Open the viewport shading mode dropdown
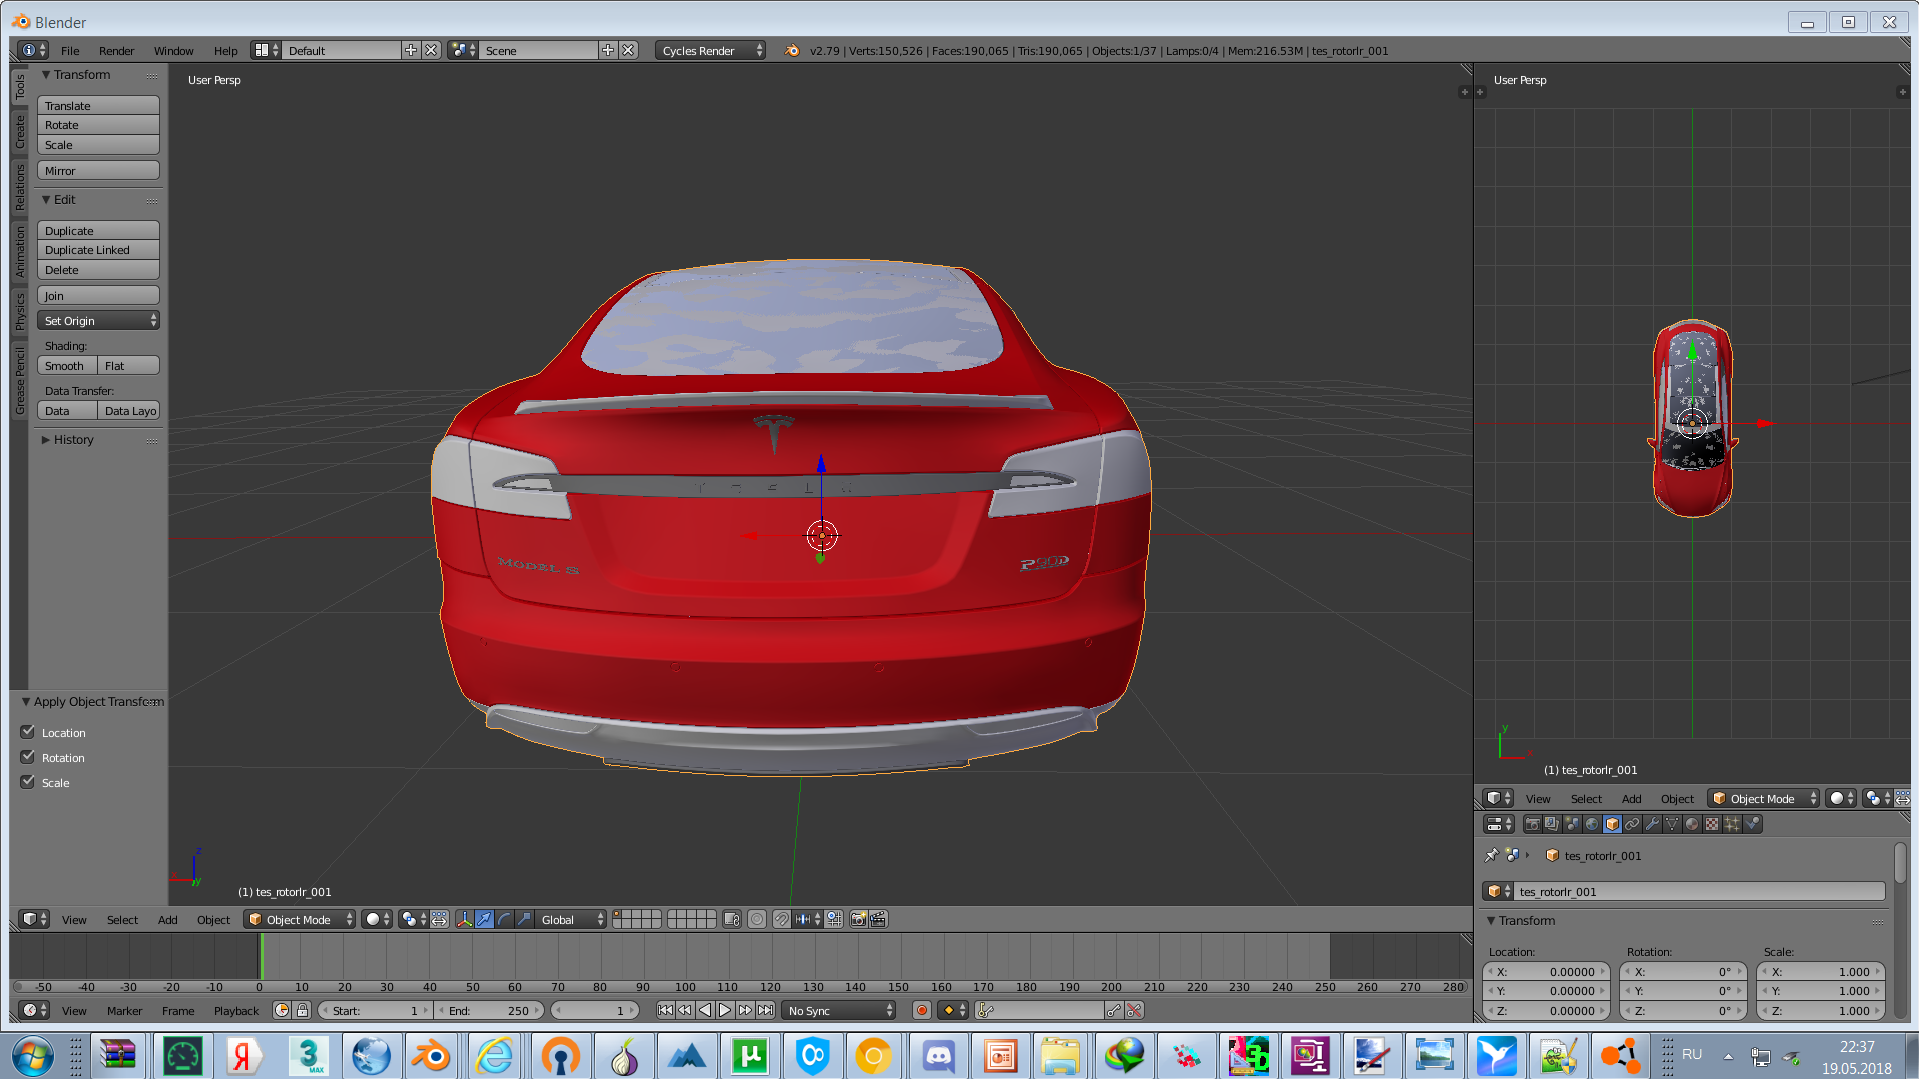This screenshot has height=1079, width=1919. click(379, 919)
